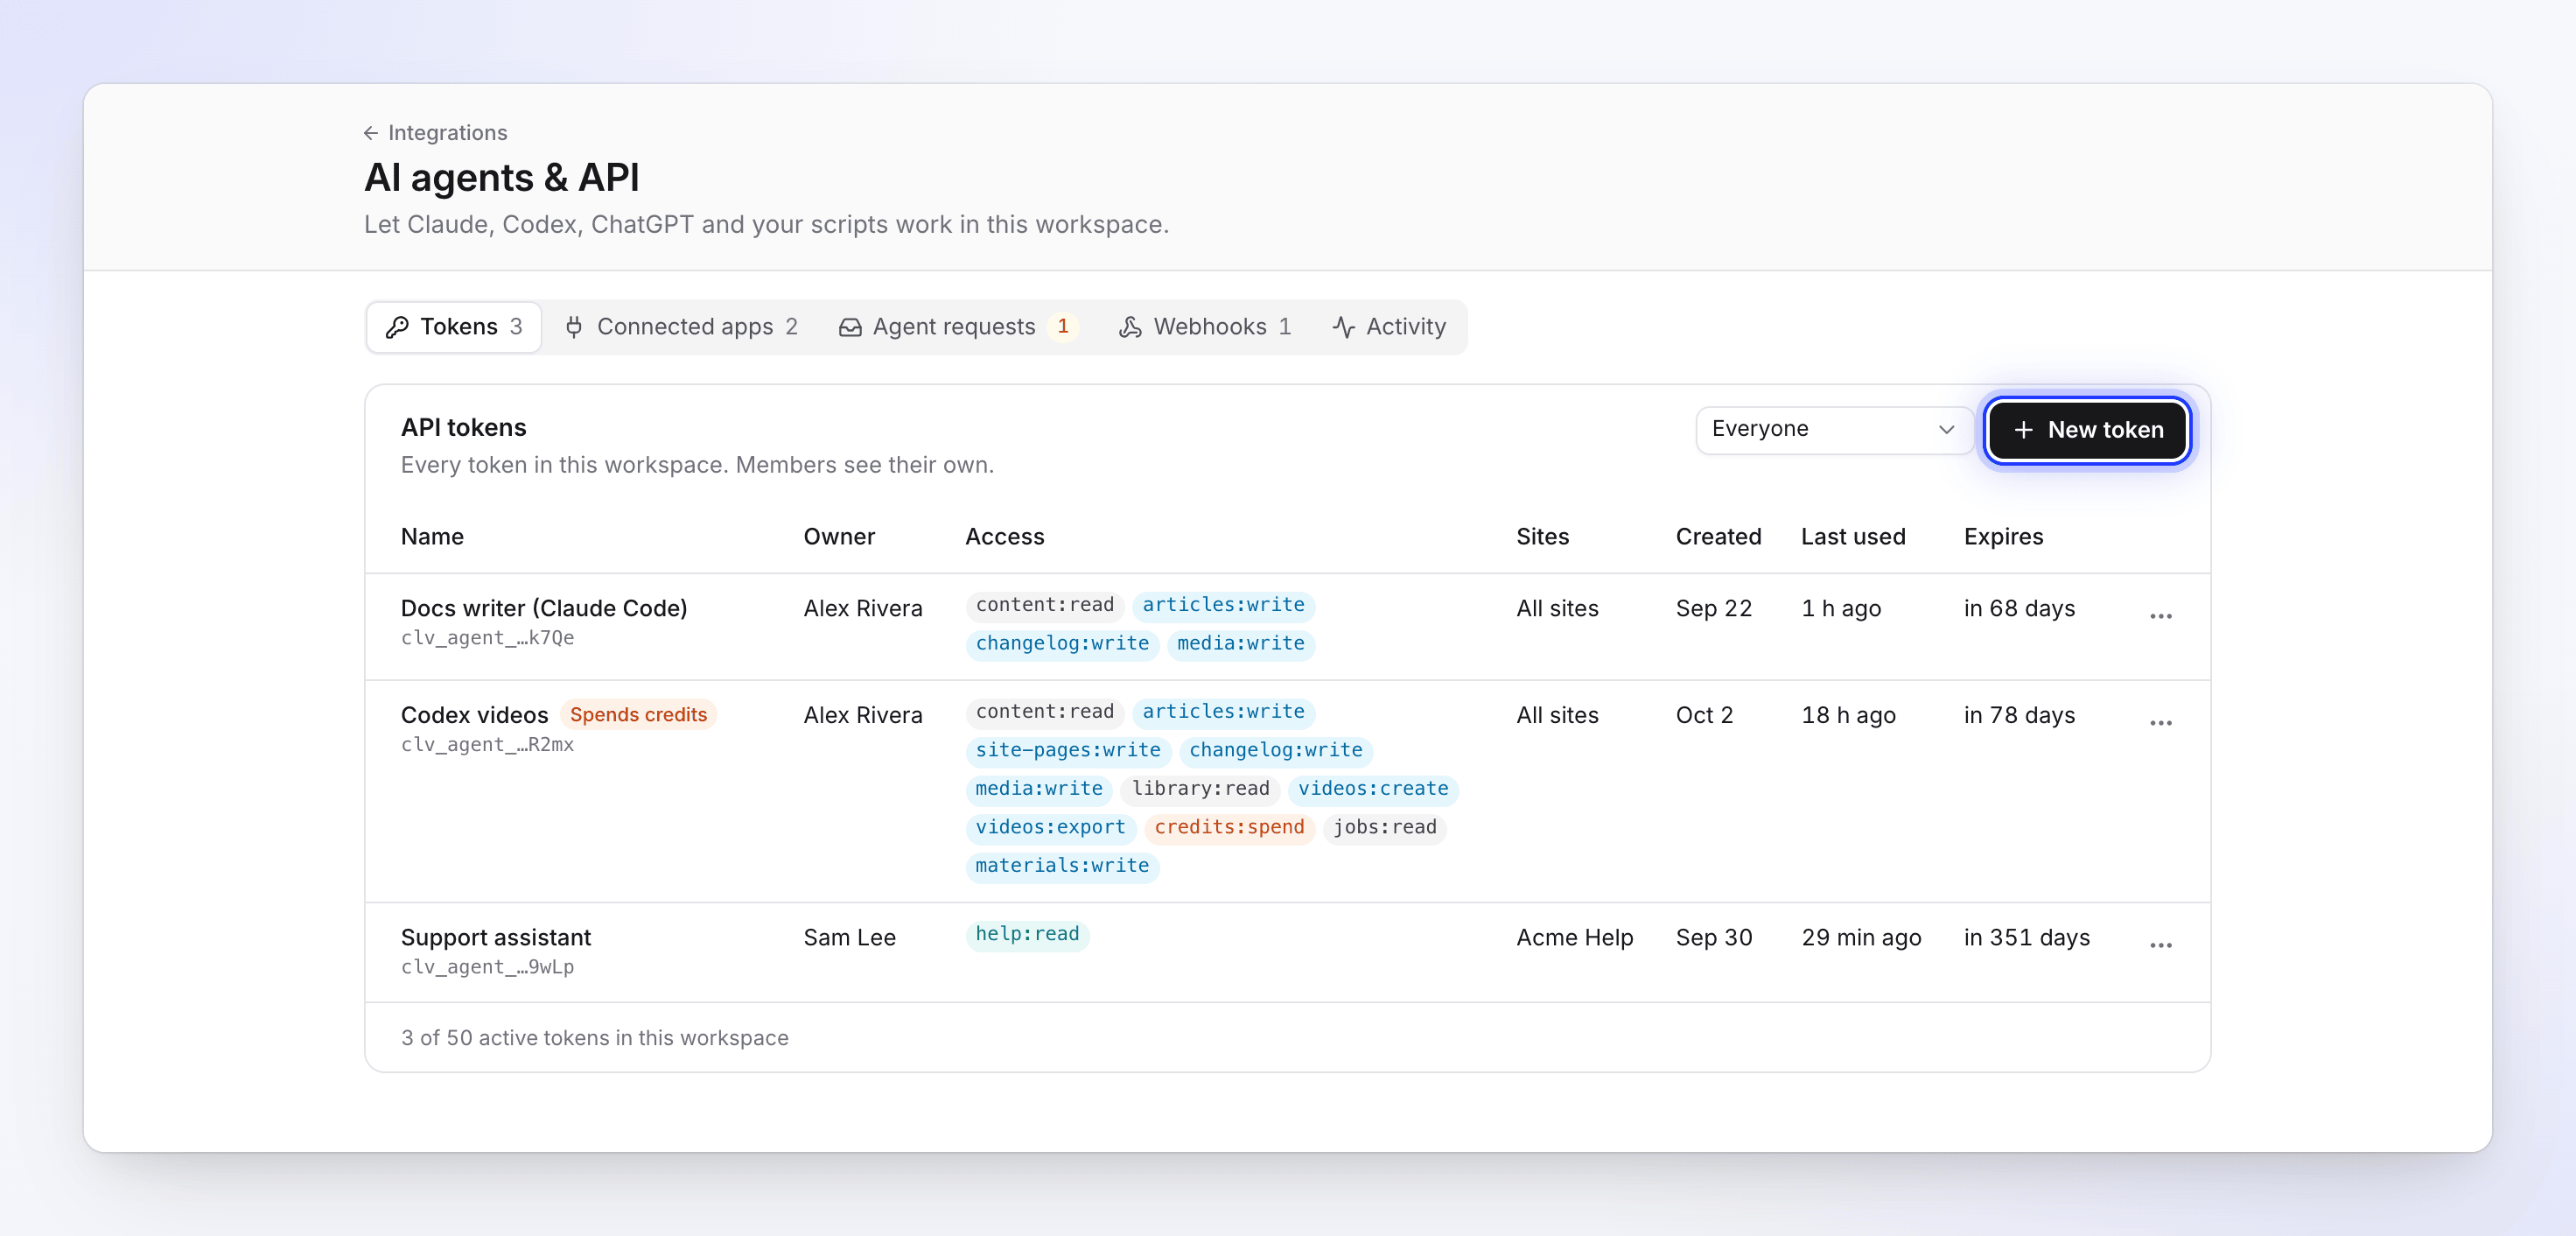Click the library:read scope tag
This screenshot has height=1236, width=2576.
(1200, 789)
